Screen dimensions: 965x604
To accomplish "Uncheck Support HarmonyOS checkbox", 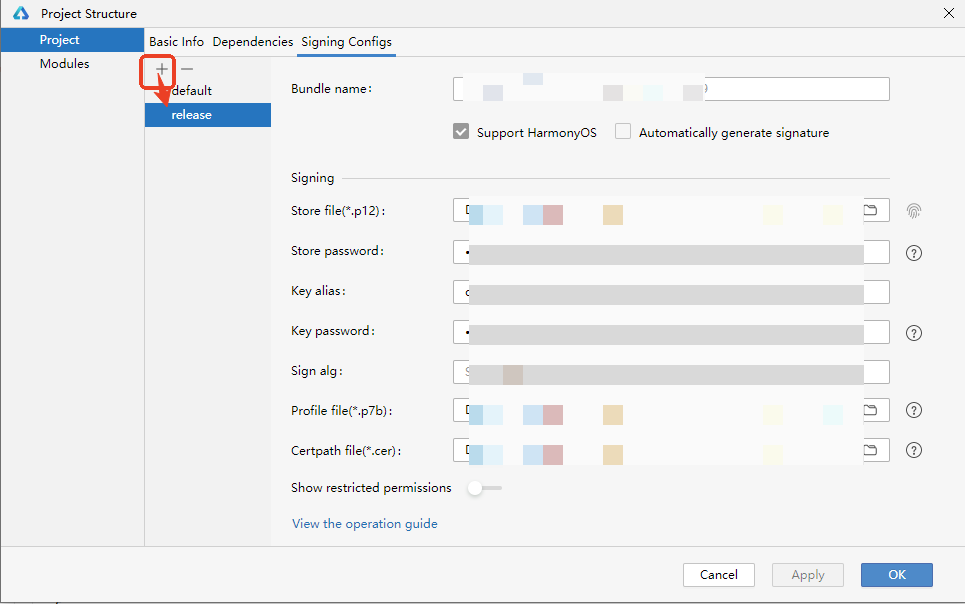I will click(461, 132).
